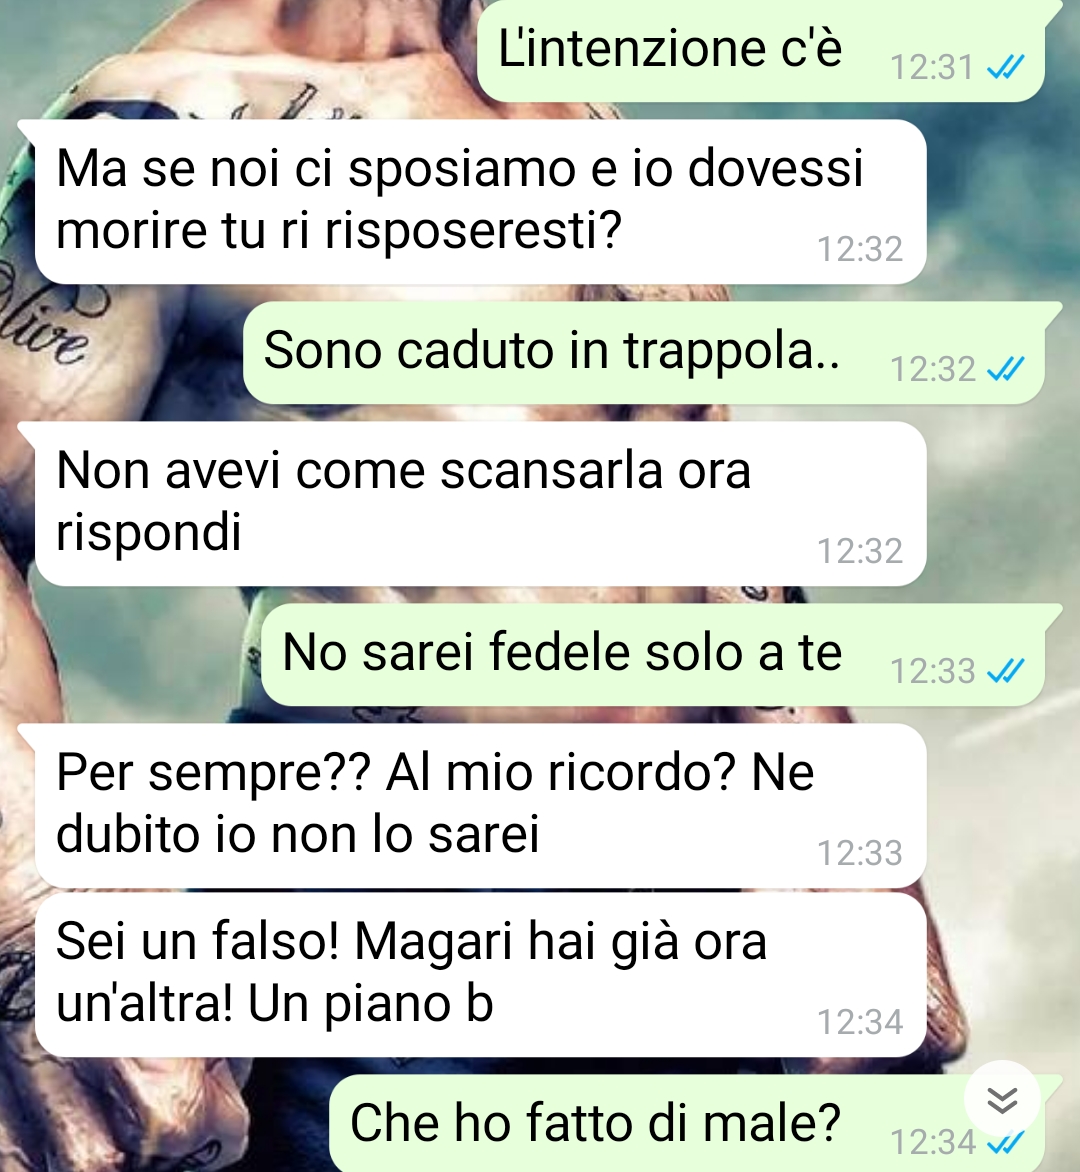Tap message "Sei un falso! Magari hai già ora"

click(480, 974)
